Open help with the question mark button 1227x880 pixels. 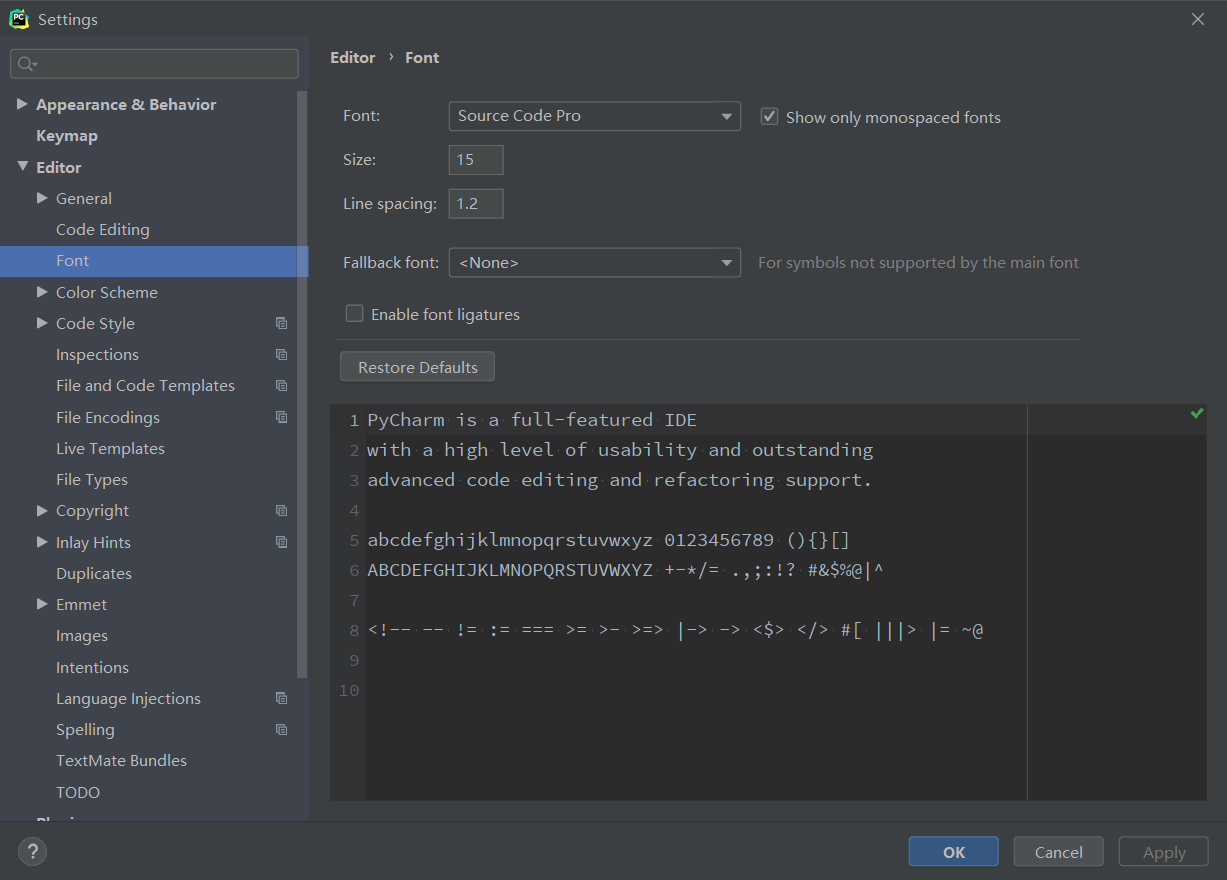[x=32, y=852]
